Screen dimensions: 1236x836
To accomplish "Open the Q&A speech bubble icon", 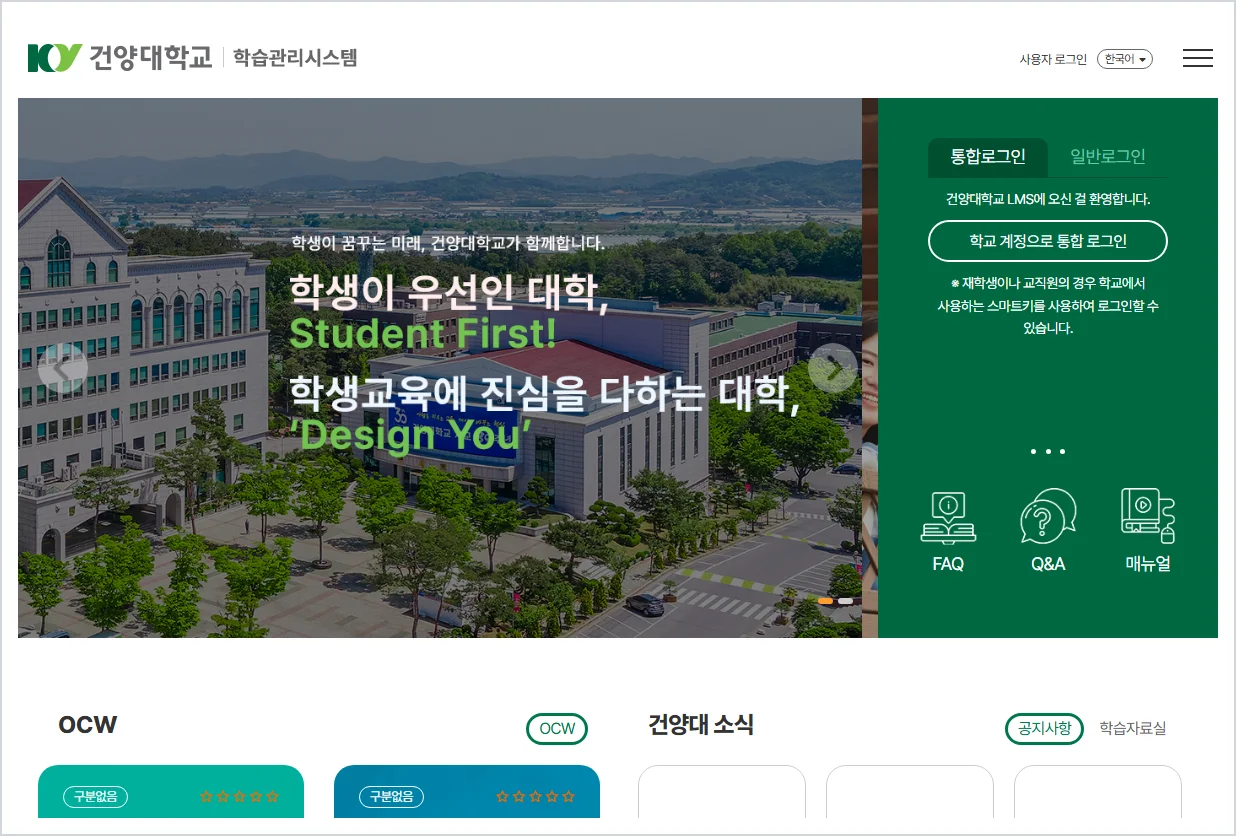I will click(x=1048, y=517).
